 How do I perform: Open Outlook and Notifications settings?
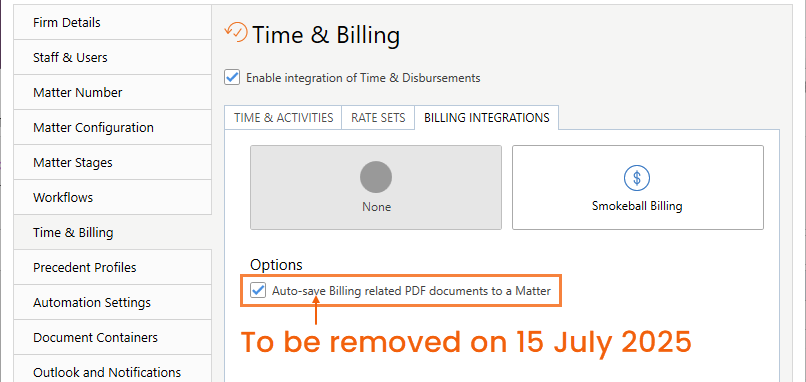(113, 369)
